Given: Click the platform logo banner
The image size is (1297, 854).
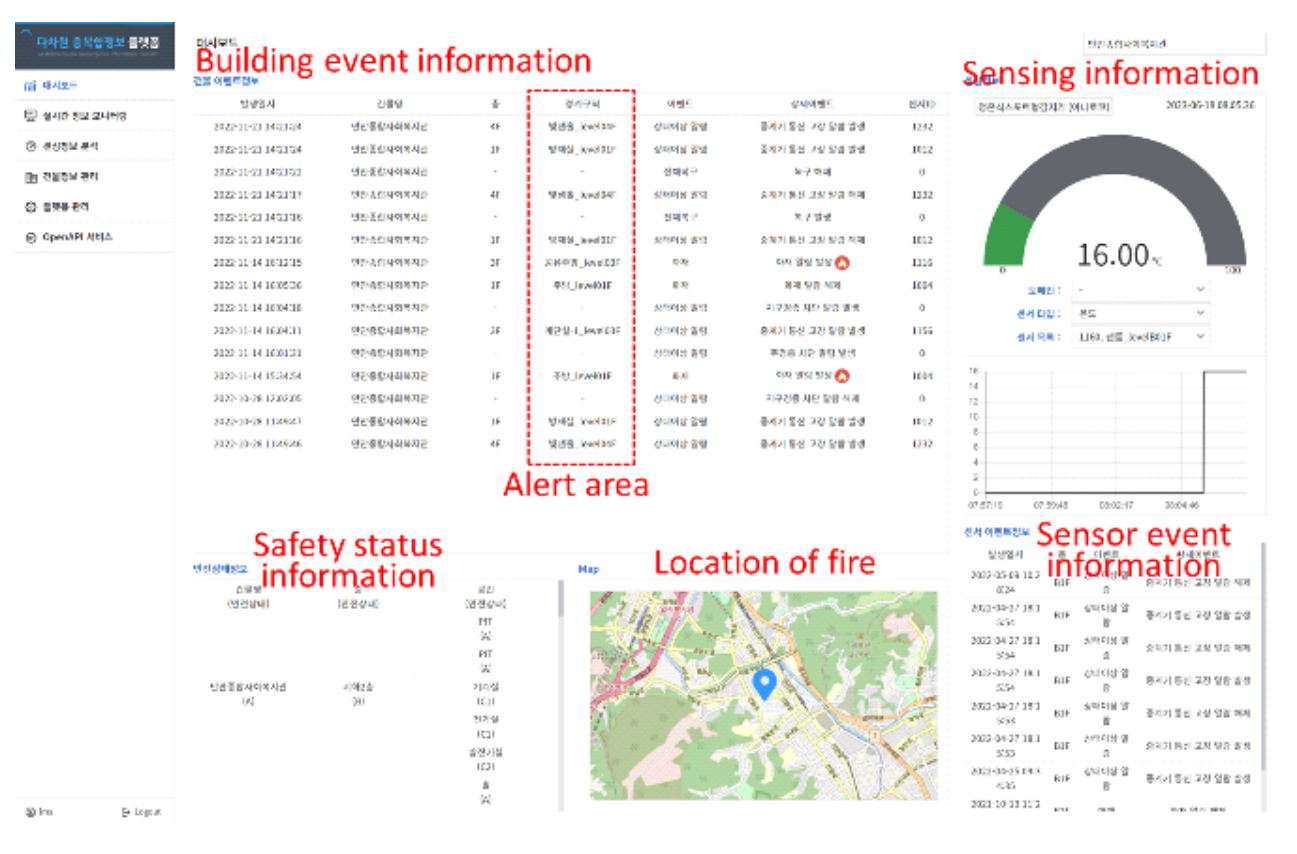Looking at the screenshot, I should pyautogui.click(x=95, y=46).
